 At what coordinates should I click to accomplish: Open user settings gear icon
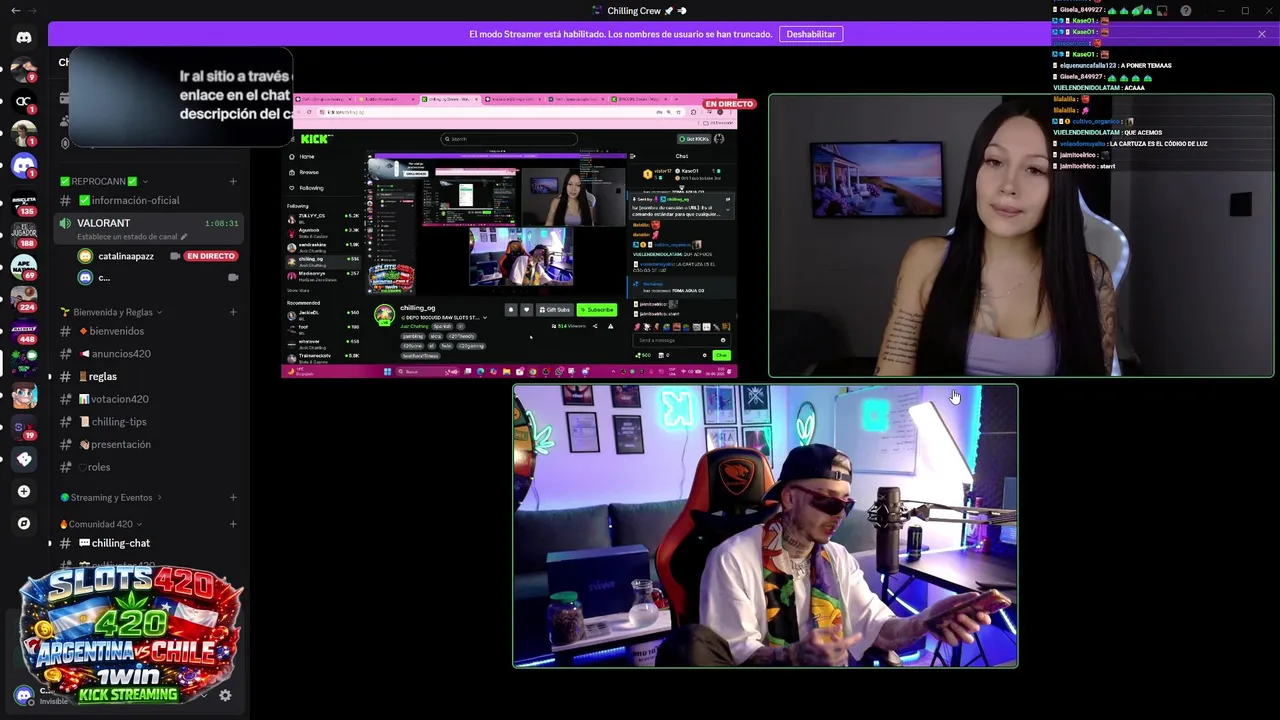(x=225, y=695)
